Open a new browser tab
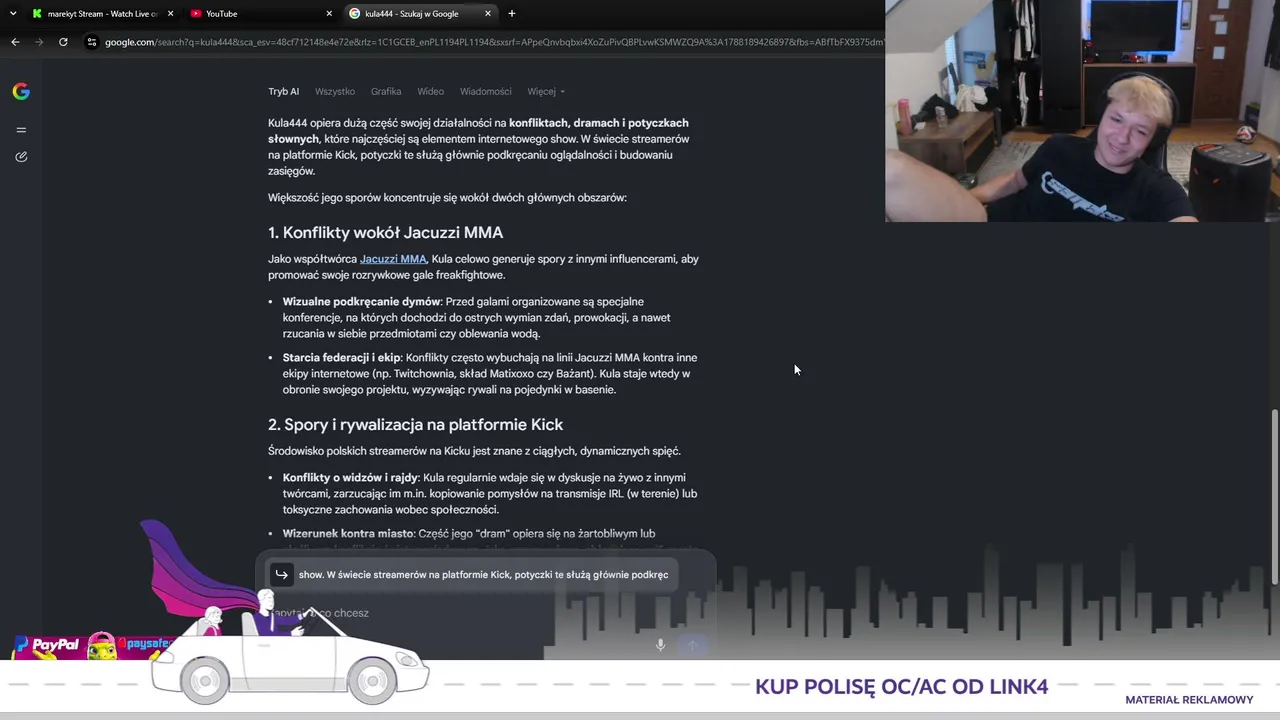This screenshot has width=1280, height=720. click(x=512, y=14)
